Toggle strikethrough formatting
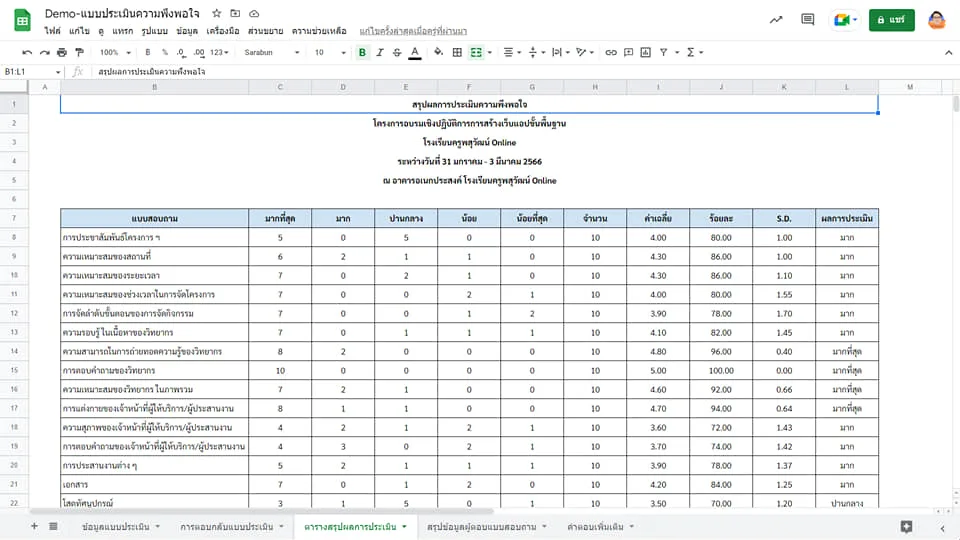Viewport: 960px width, 540px height. [x=397, y=53]
